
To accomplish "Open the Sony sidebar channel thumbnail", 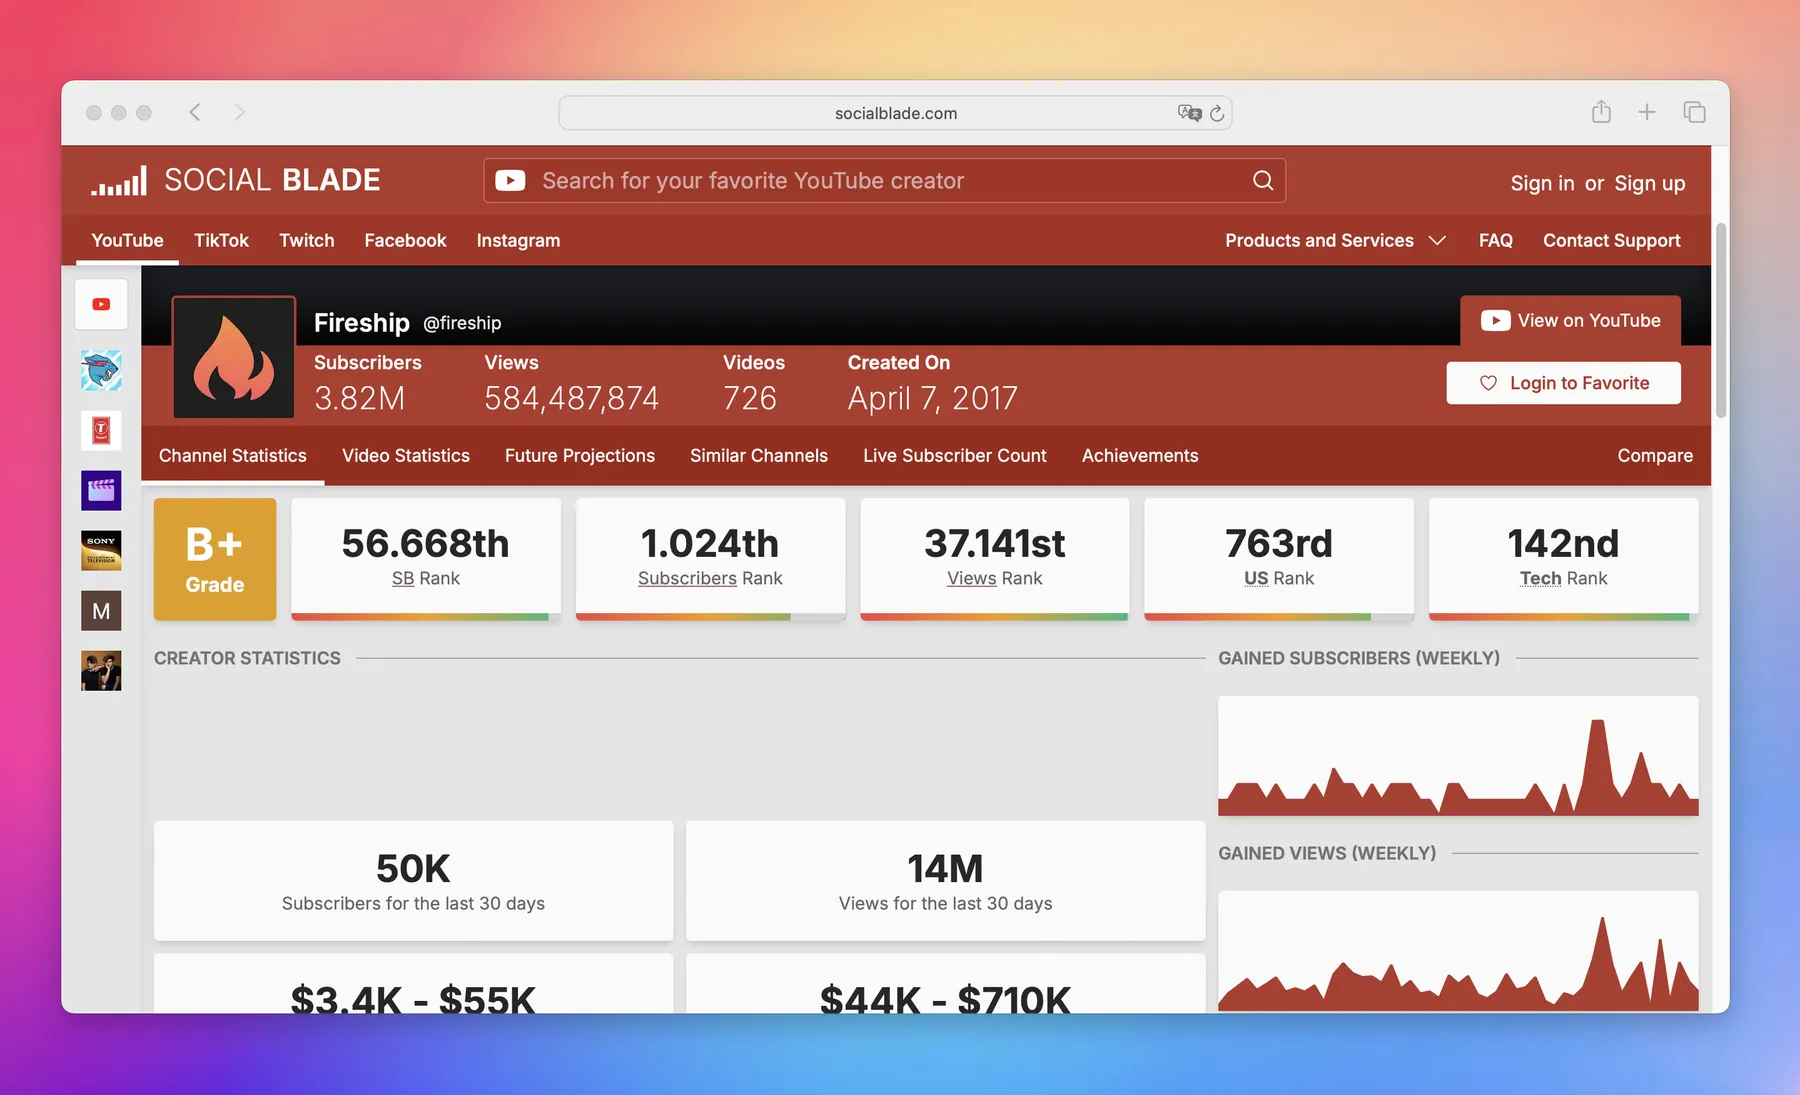I will (101, 551).
